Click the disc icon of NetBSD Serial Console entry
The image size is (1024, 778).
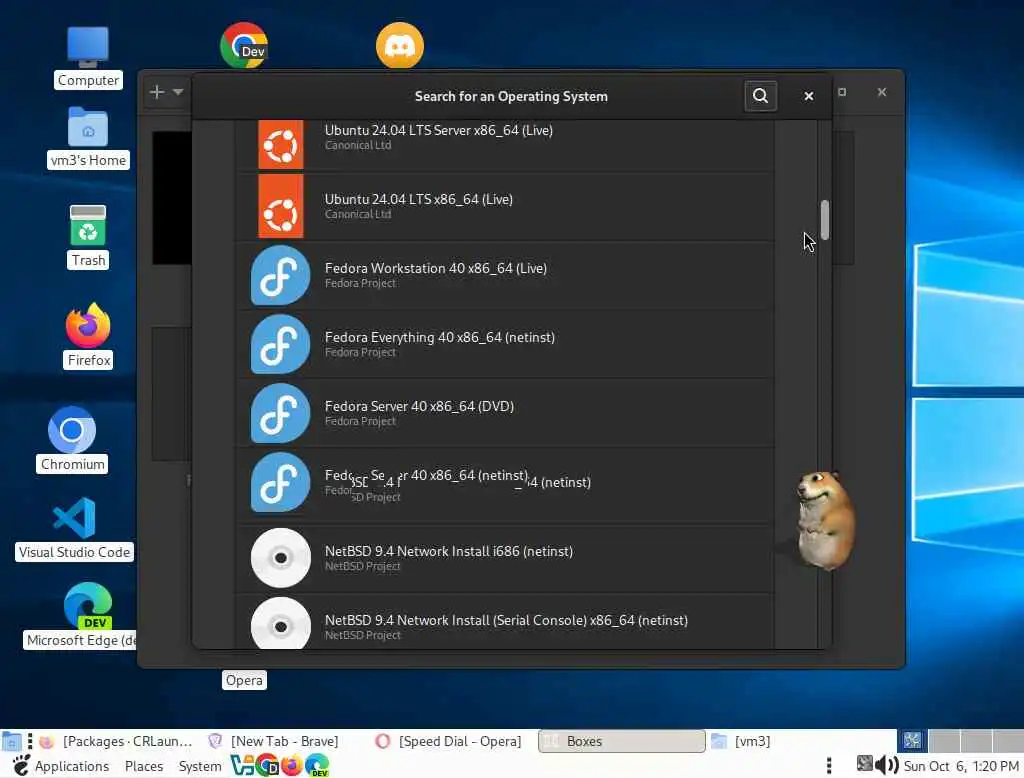281,624
